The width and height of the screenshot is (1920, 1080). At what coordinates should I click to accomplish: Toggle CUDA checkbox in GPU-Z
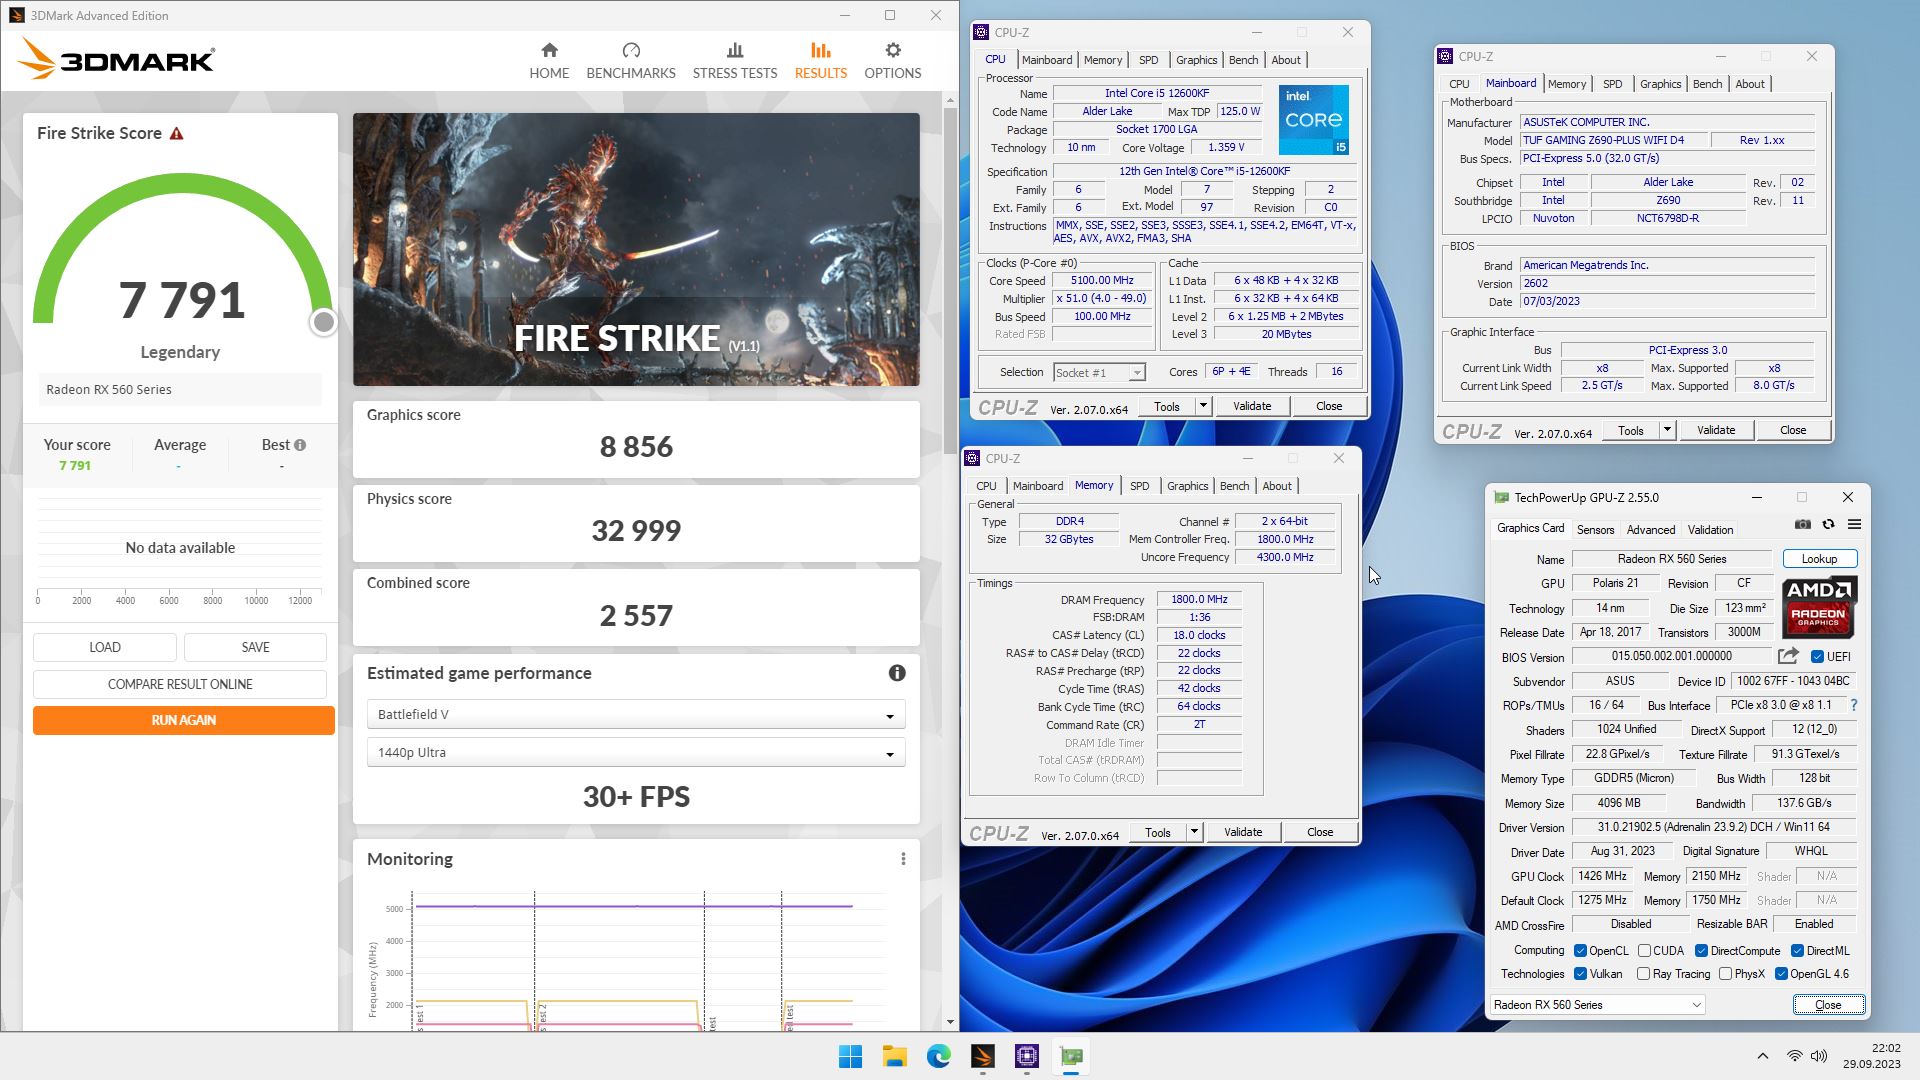1644,951
